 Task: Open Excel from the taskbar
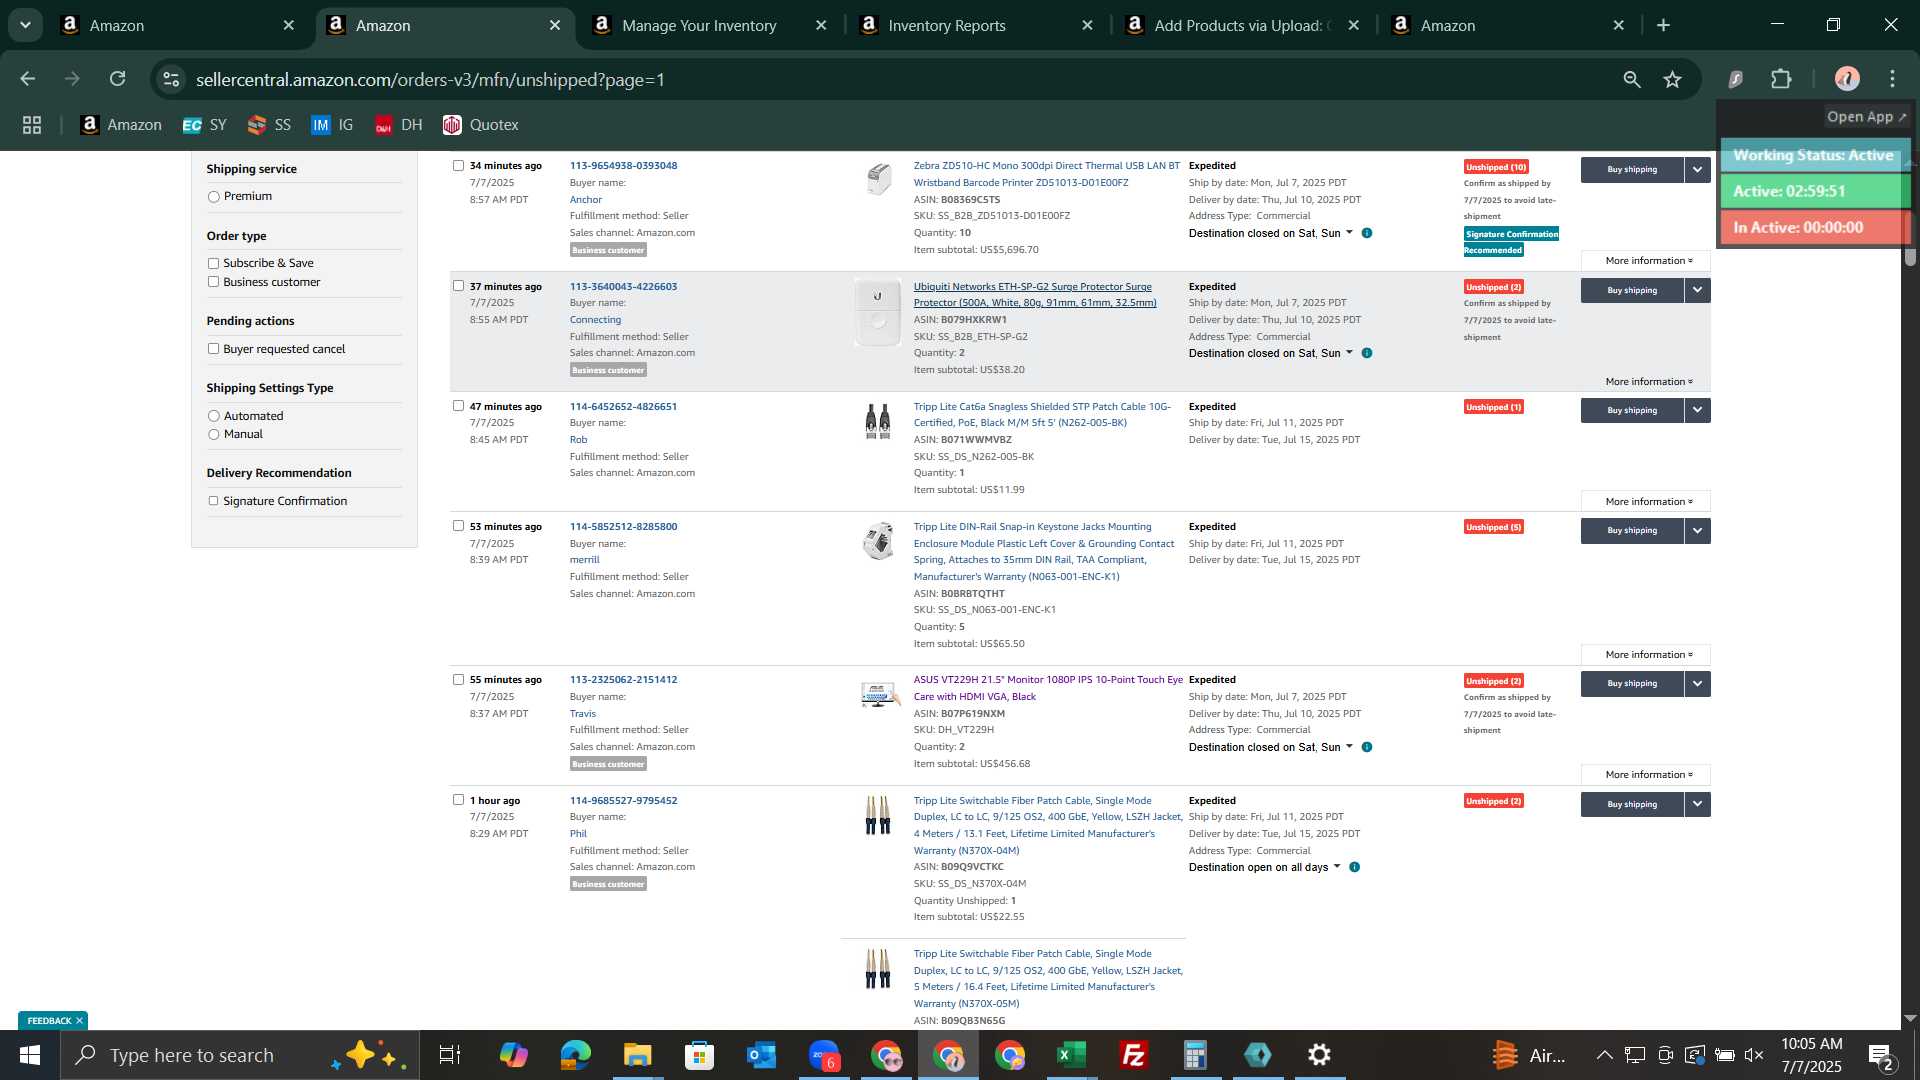click(1071, 1055)
